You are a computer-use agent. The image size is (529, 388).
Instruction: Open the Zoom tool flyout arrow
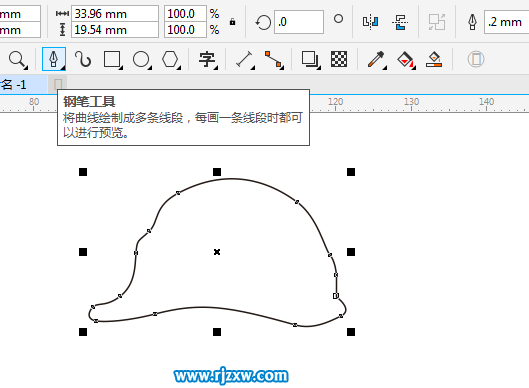26,68
